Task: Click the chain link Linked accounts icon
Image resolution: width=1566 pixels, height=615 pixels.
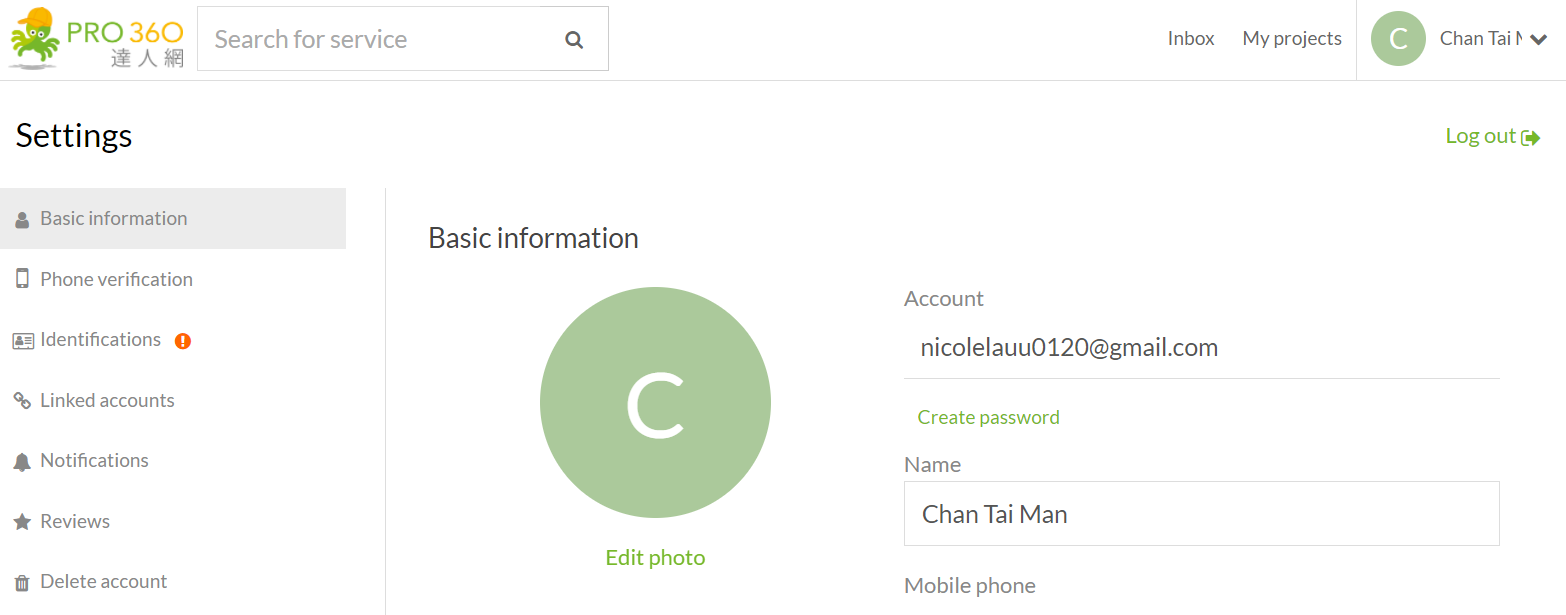Action: [22, 401]
